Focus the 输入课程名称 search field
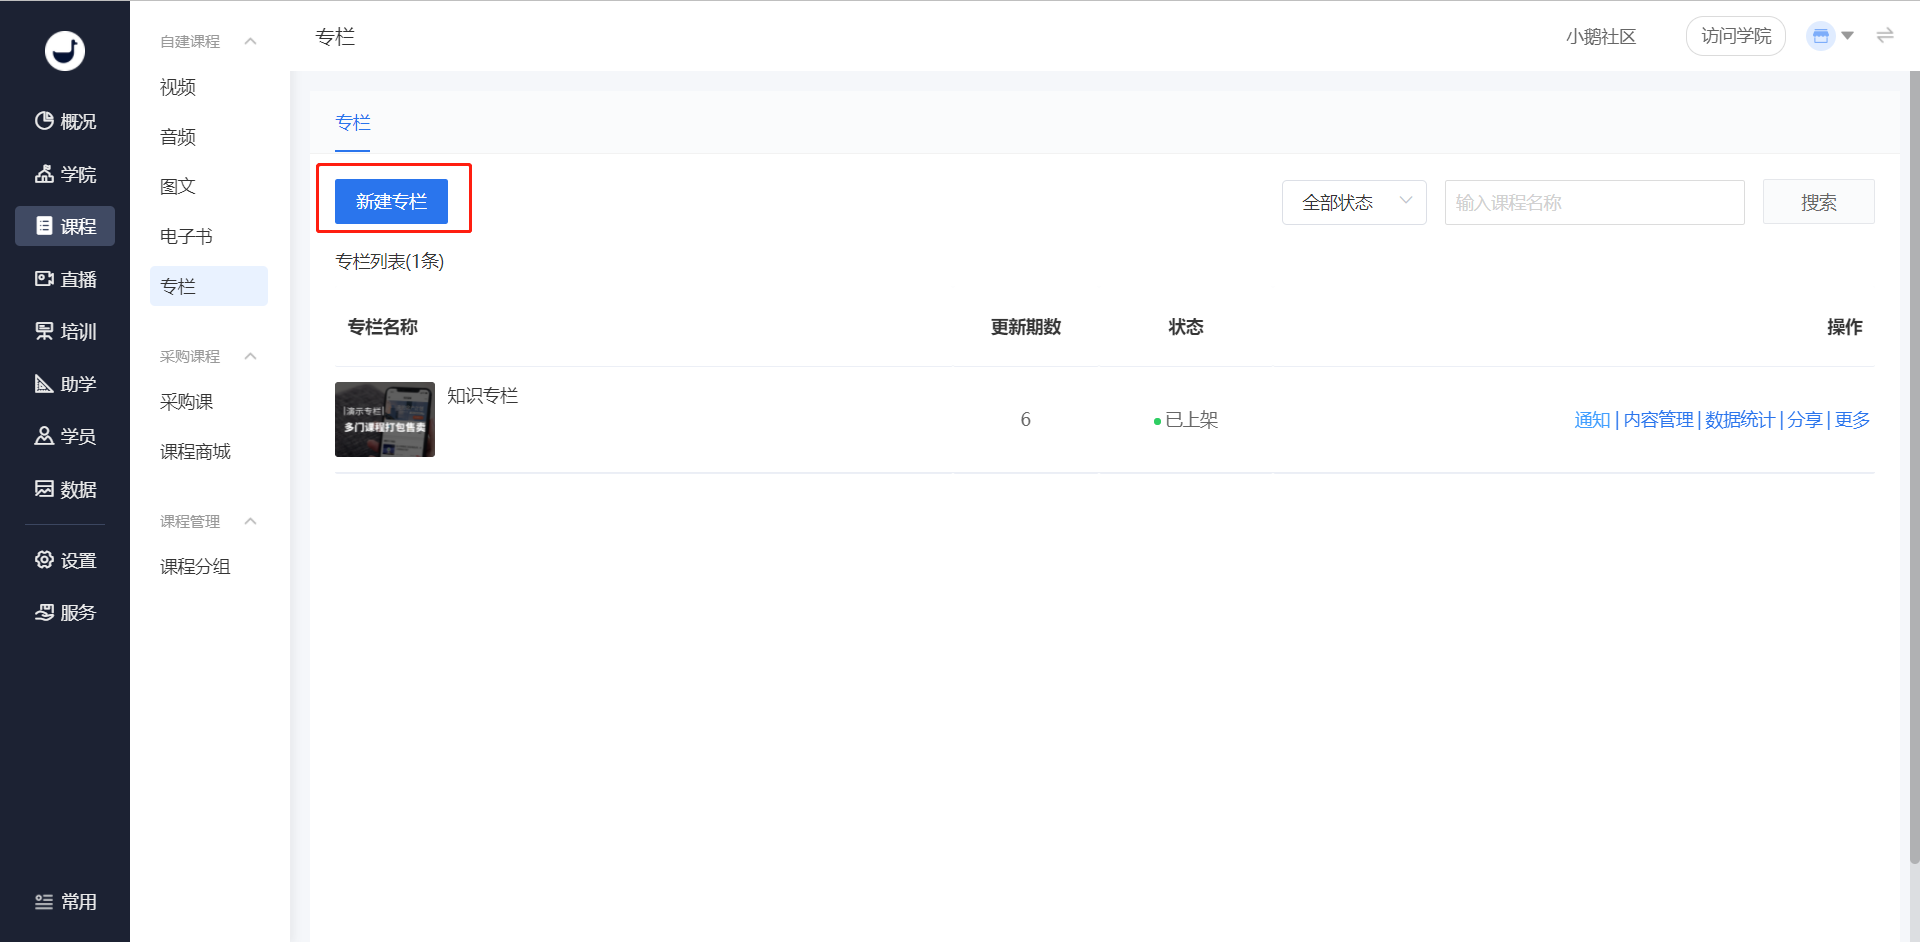This screenshot has width=1920, height=942. tap(1595, 202)
